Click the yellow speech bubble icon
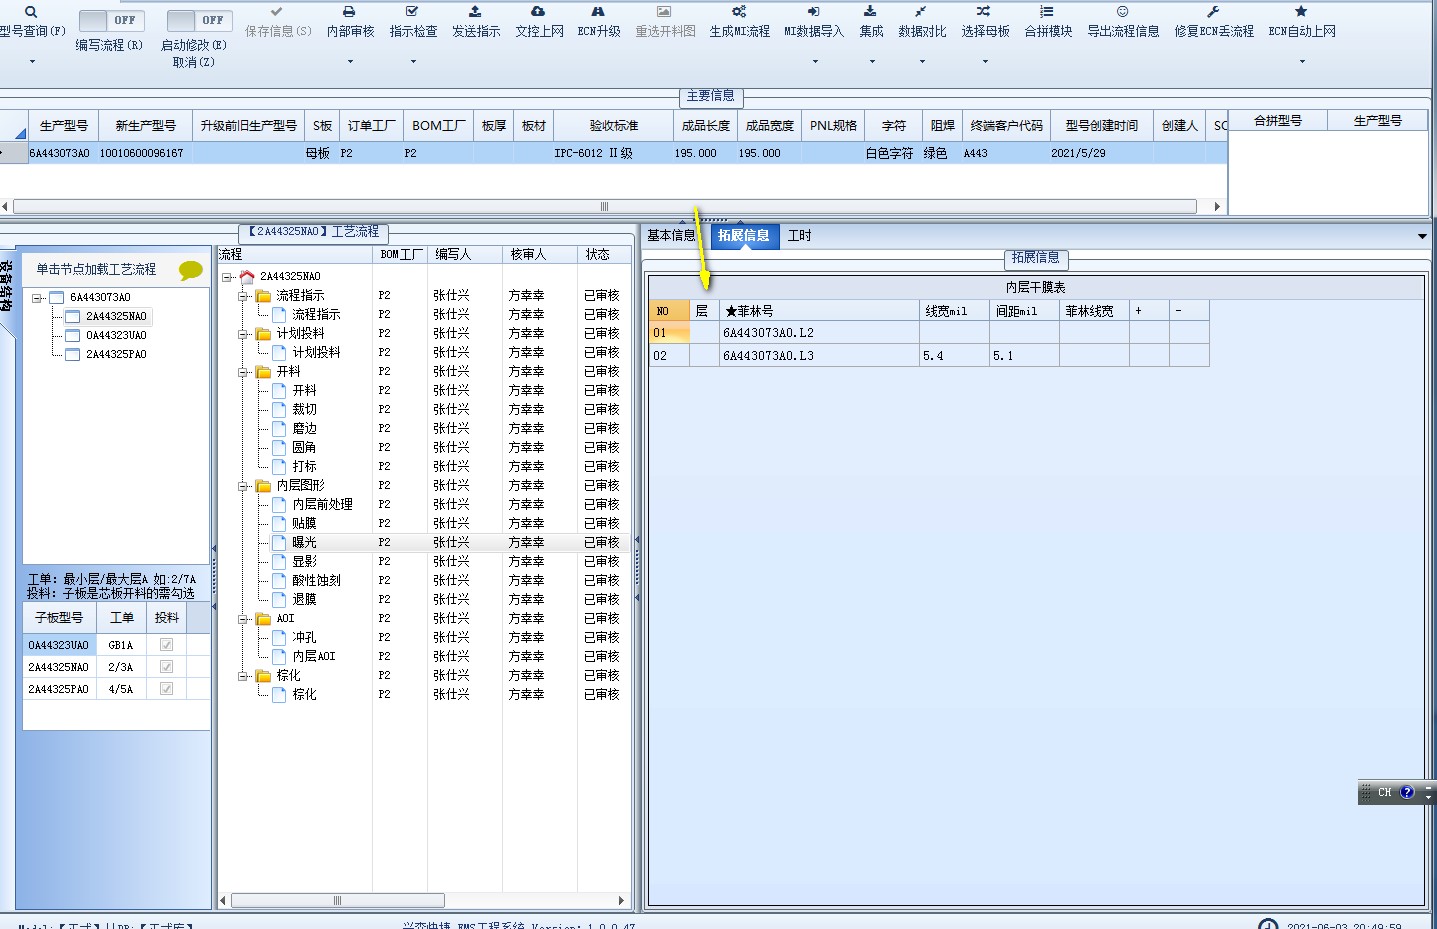Screen dimensions: 1437x929 [x=190, y=270]
